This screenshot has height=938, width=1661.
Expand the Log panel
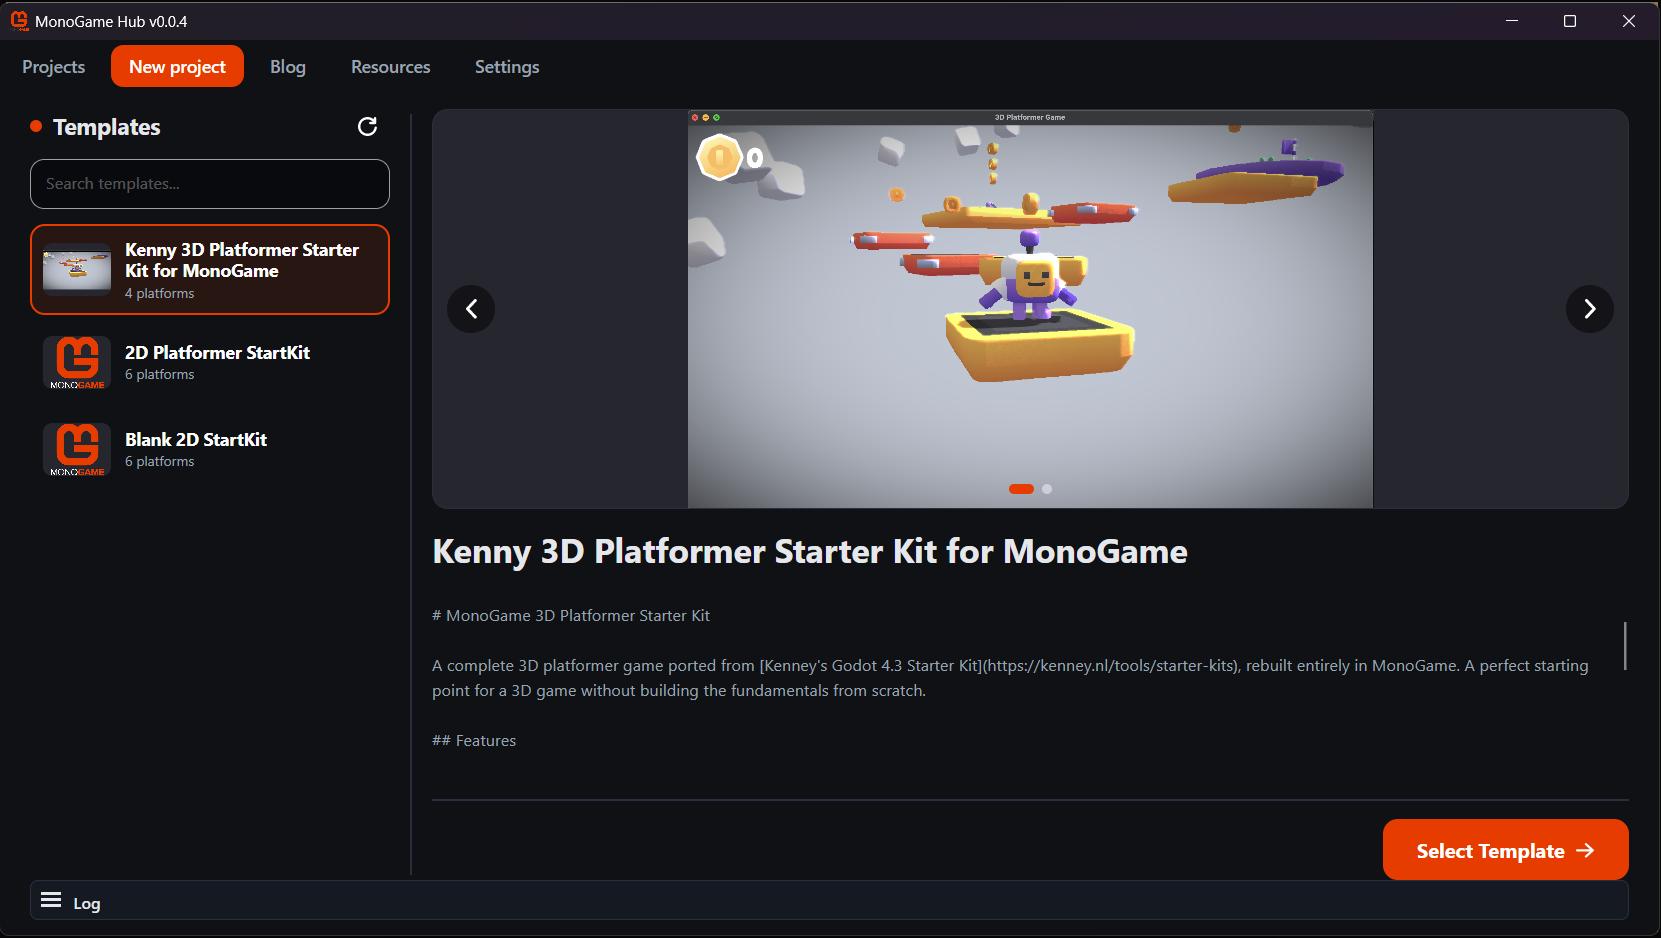tap(829, 901)
